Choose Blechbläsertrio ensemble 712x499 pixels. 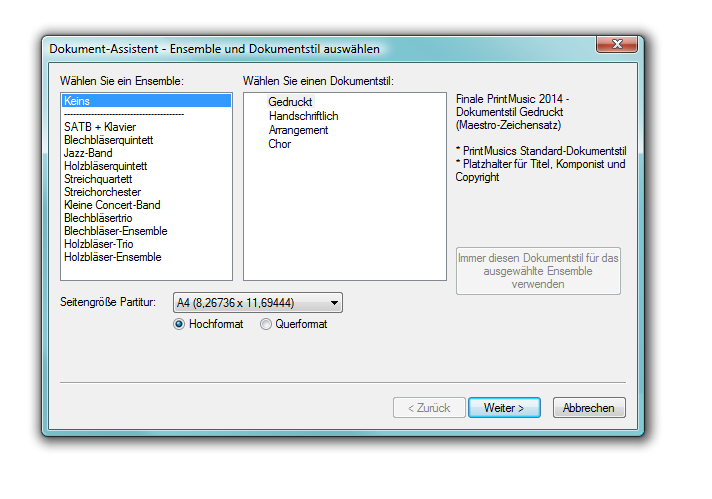coord(98,218)
